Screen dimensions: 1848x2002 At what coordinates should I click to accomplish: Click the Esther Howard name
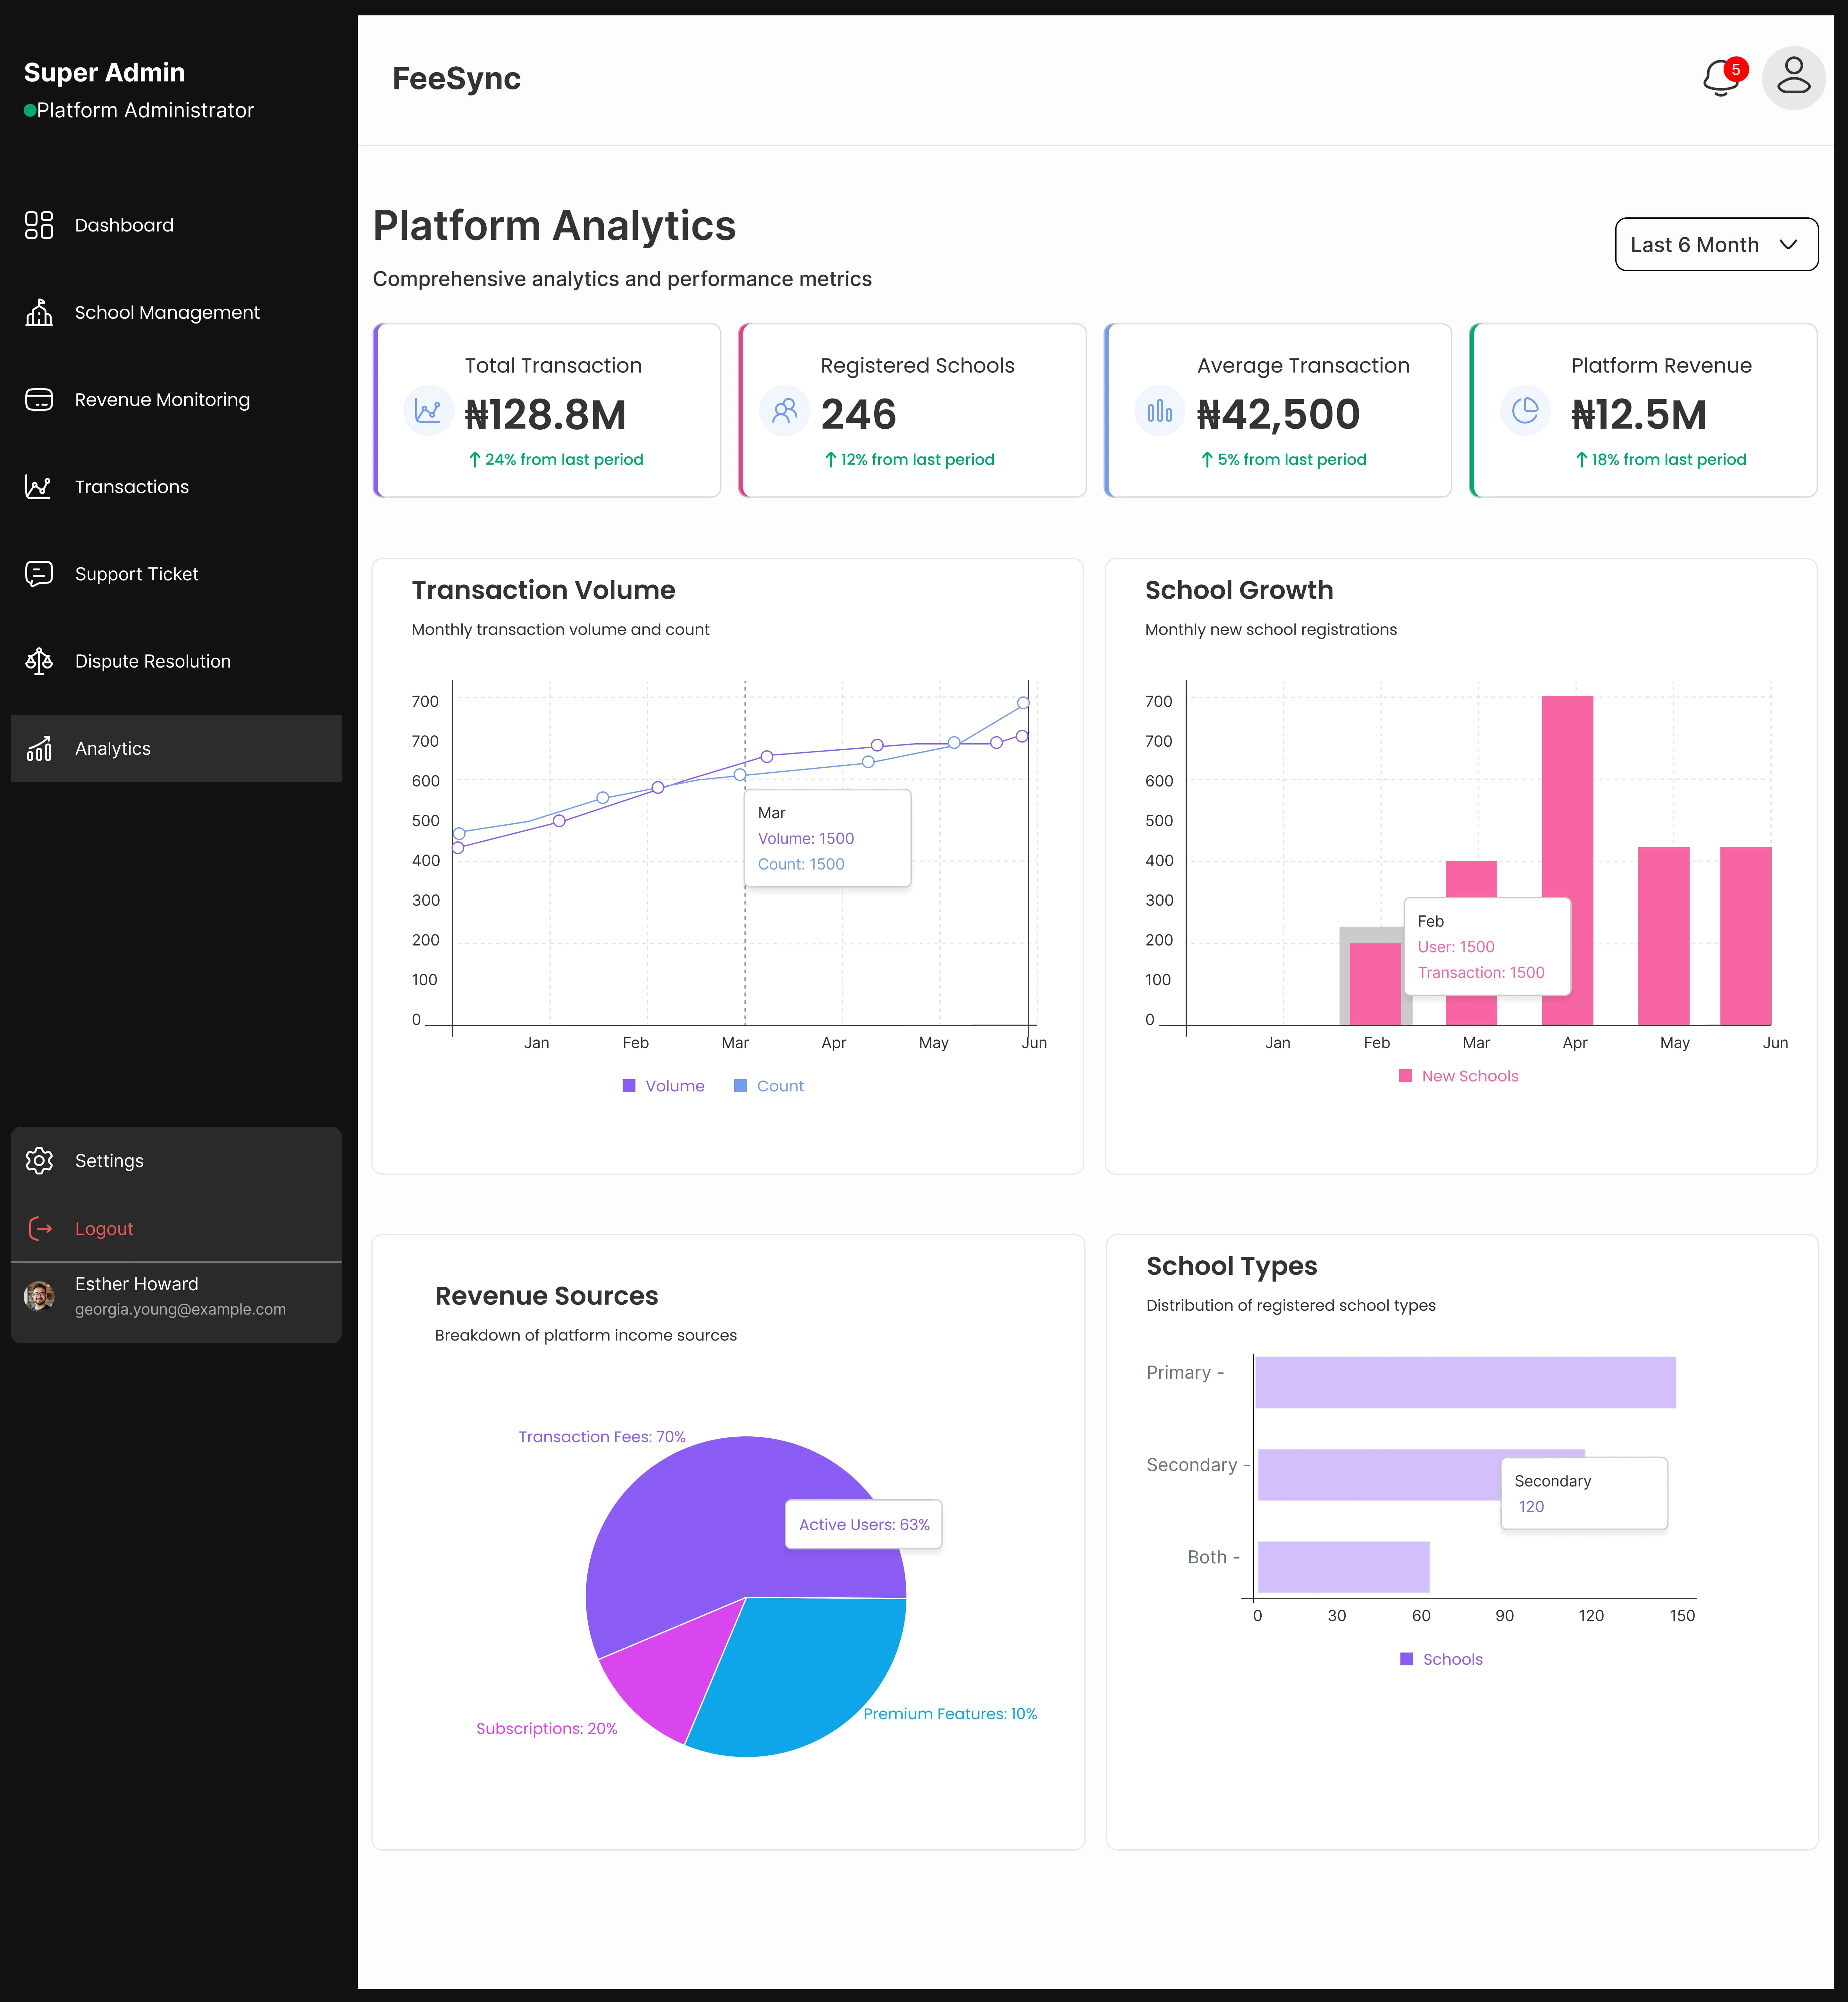[x=137, y=1284]
